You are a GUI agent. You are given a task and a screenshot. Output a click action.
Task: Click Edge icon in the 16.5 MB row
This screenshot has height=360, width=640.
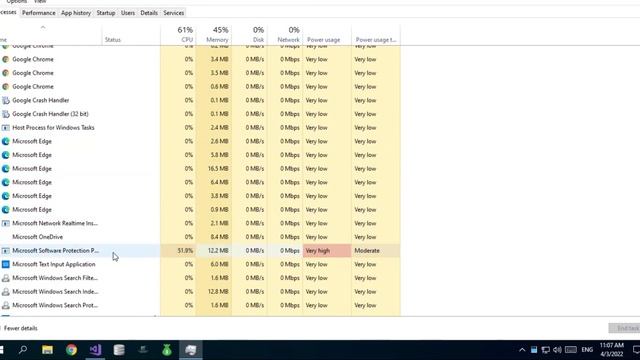click(x=5, y=169)
